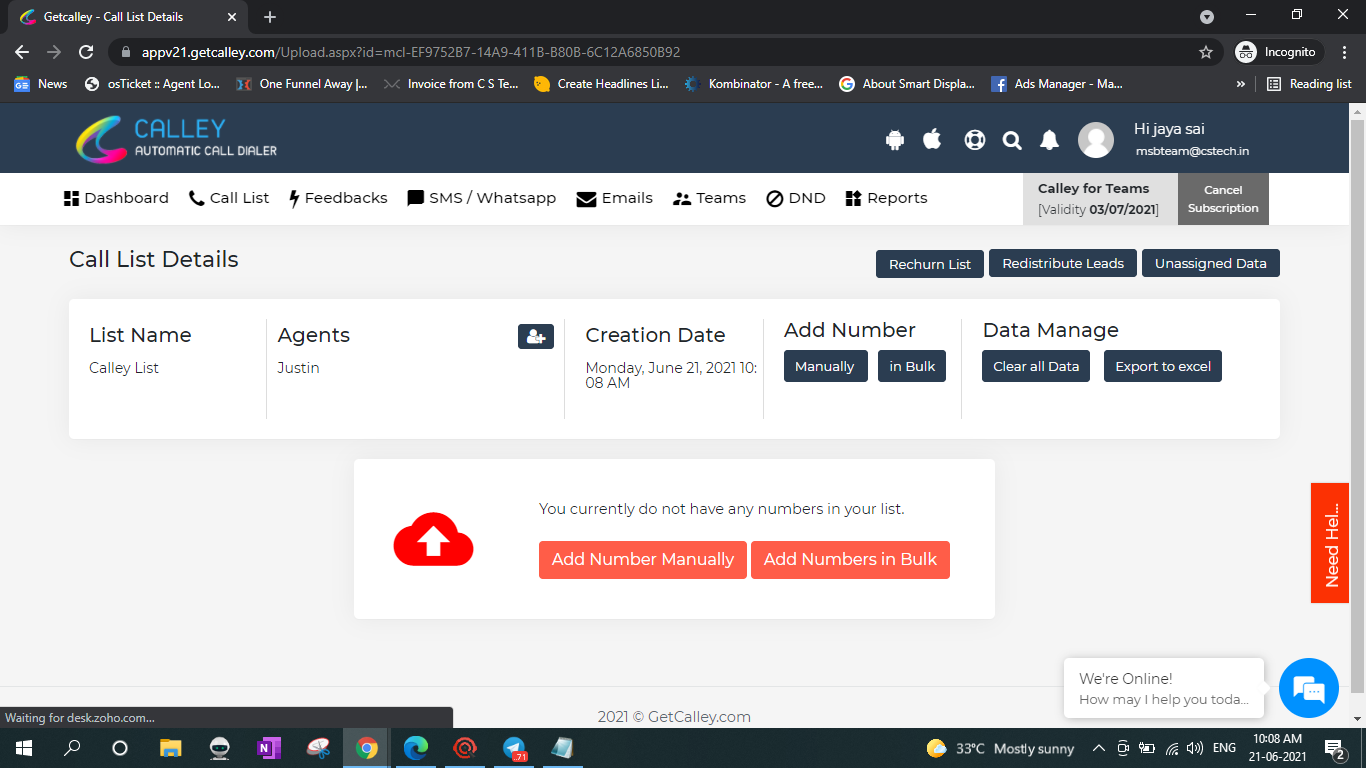1366x768 pixels.
Task: Click the We're Online chat message
Action: [1164, 688]
